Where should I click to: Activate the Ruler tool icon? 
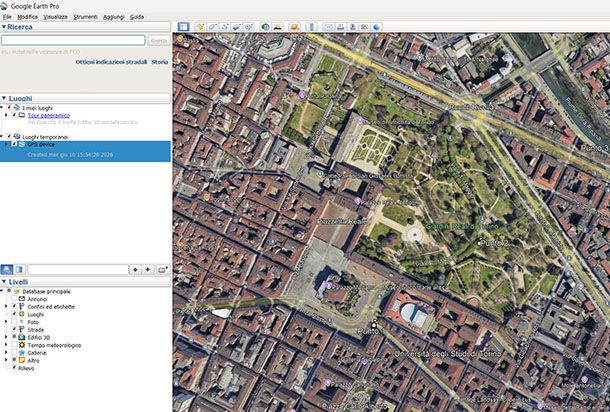[x=311, y=26]
